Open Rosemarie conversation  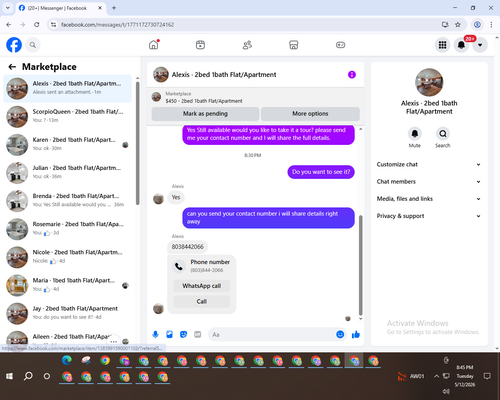(x=67, y=229)
